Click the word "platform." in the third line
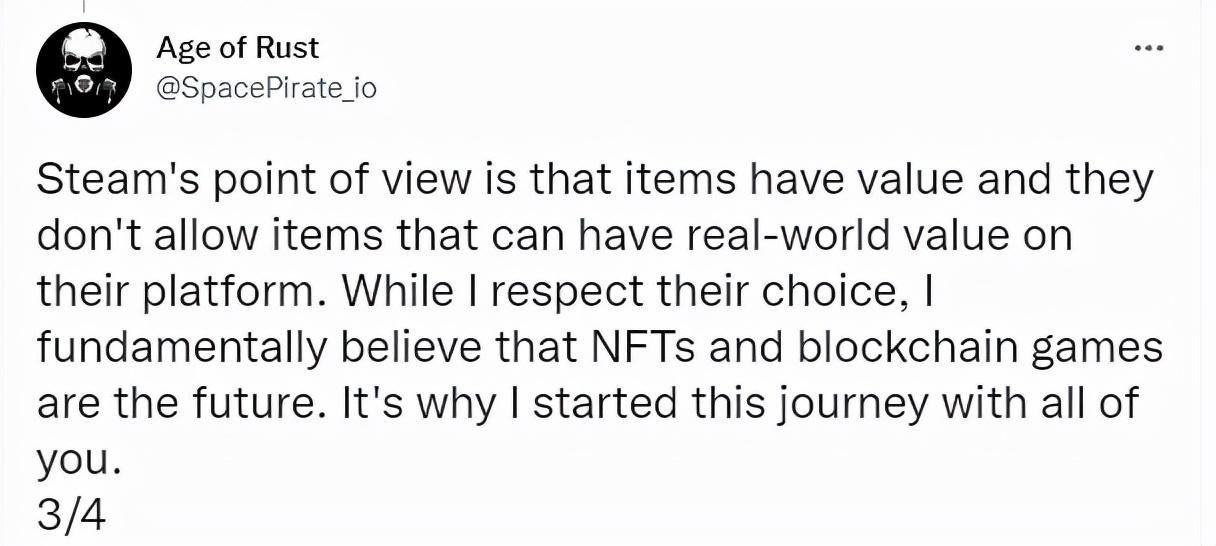Image resolution: width=1216 pixels, height=546 pixels. click(x=233, y=292)
